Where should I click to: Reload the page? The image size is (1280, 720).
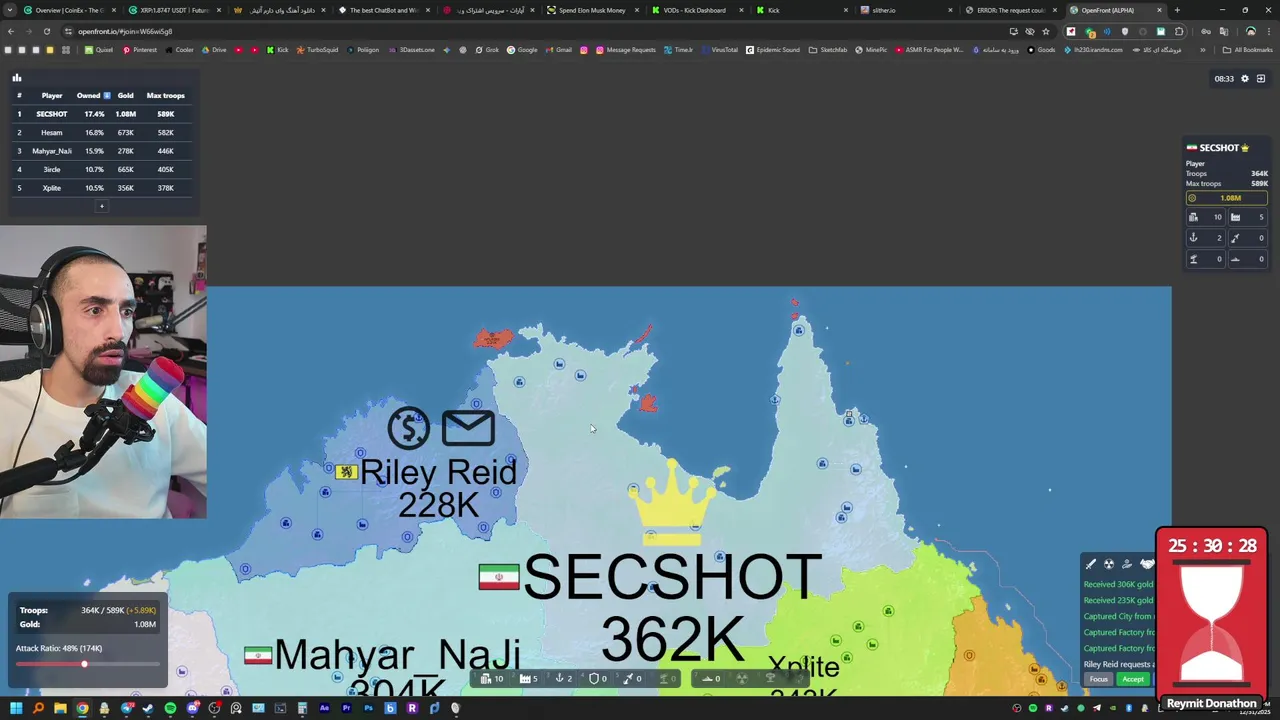(46, 31)
